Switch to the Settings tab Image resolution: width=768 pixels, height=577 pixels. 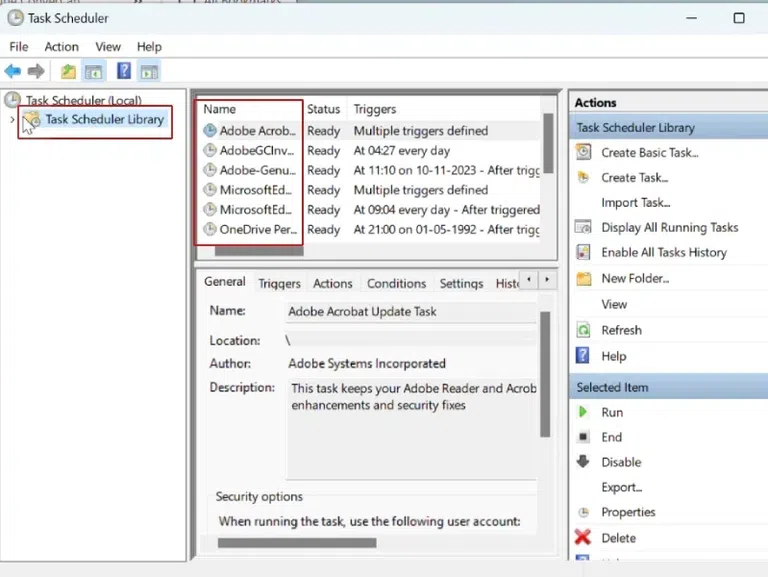[x=461, y=284]
